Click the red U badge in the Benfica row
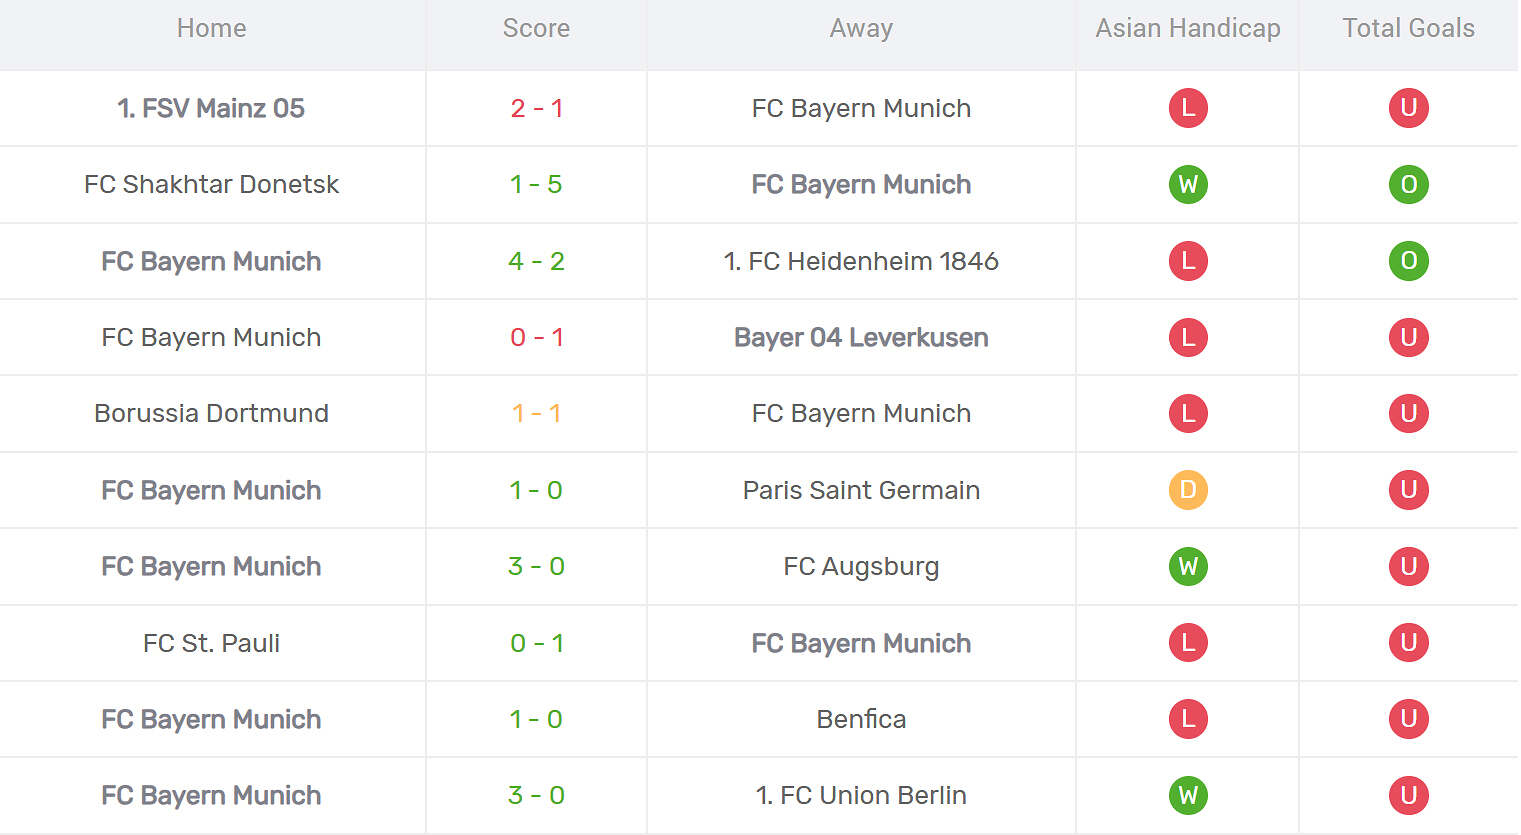1521x835 pixels. [x=1408, y=719]
